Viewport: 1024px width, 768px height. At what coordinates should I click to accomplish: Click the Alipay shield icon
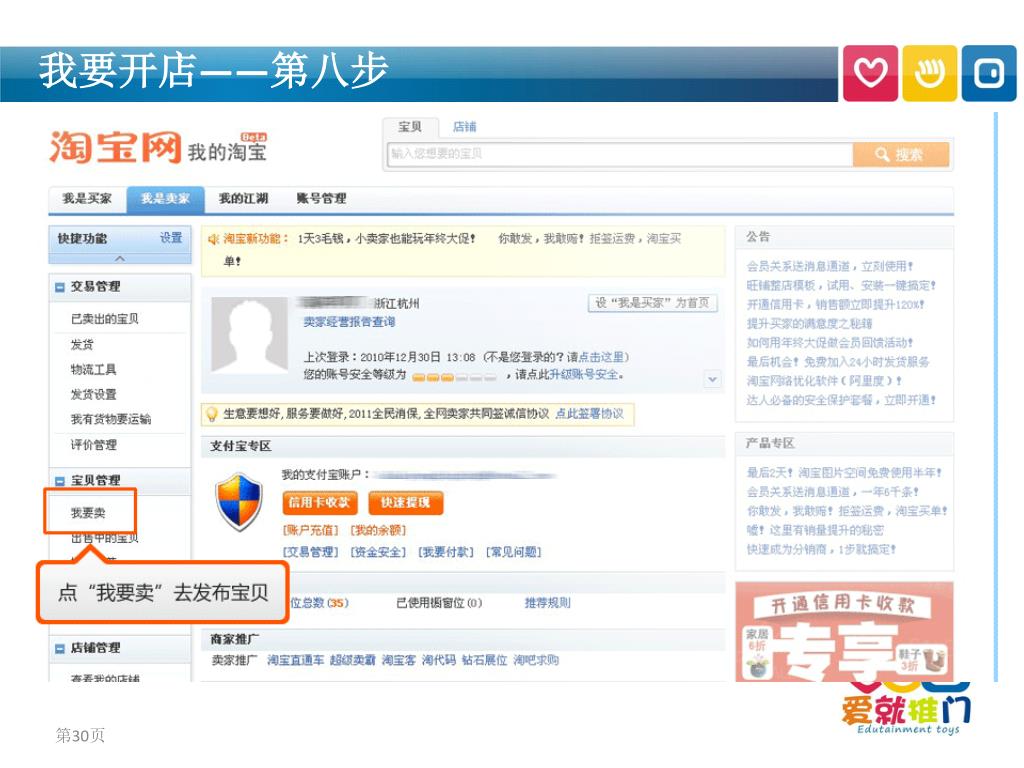coord(239,502)
